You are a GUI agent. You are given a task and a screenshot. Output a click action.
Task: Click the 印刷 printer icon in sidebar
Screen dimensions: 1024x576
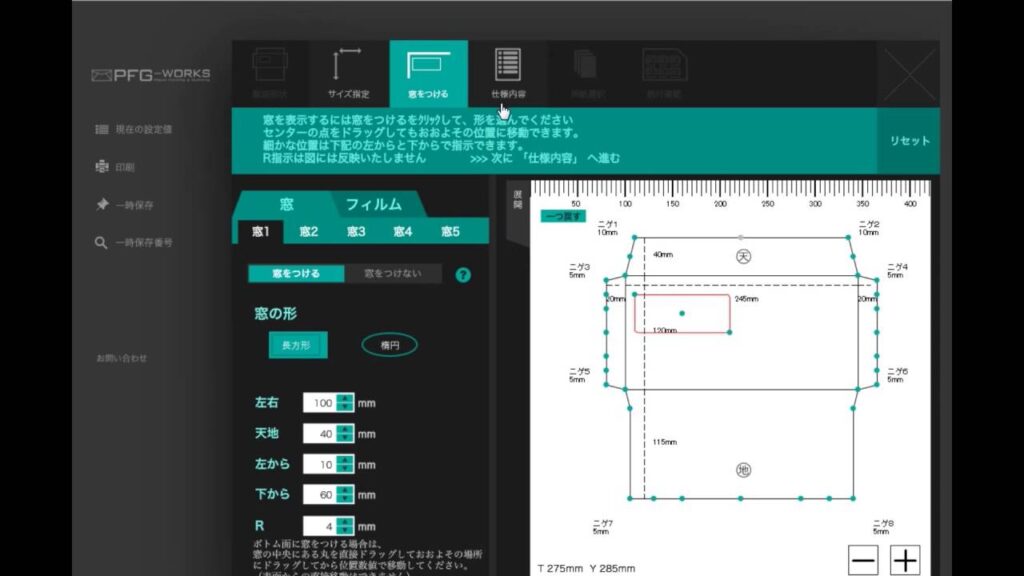102,167
